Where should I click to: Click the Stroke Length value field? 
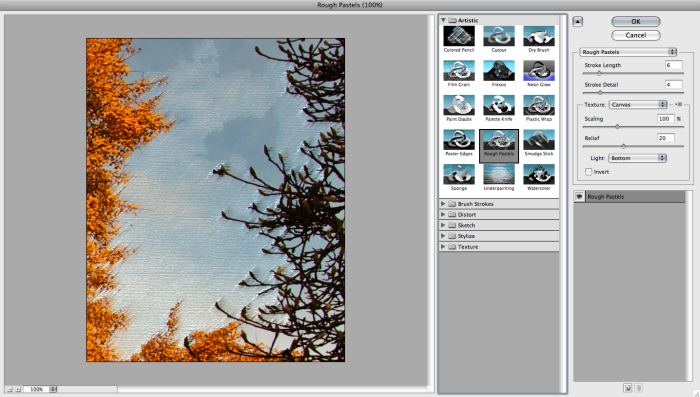point(673,65)
